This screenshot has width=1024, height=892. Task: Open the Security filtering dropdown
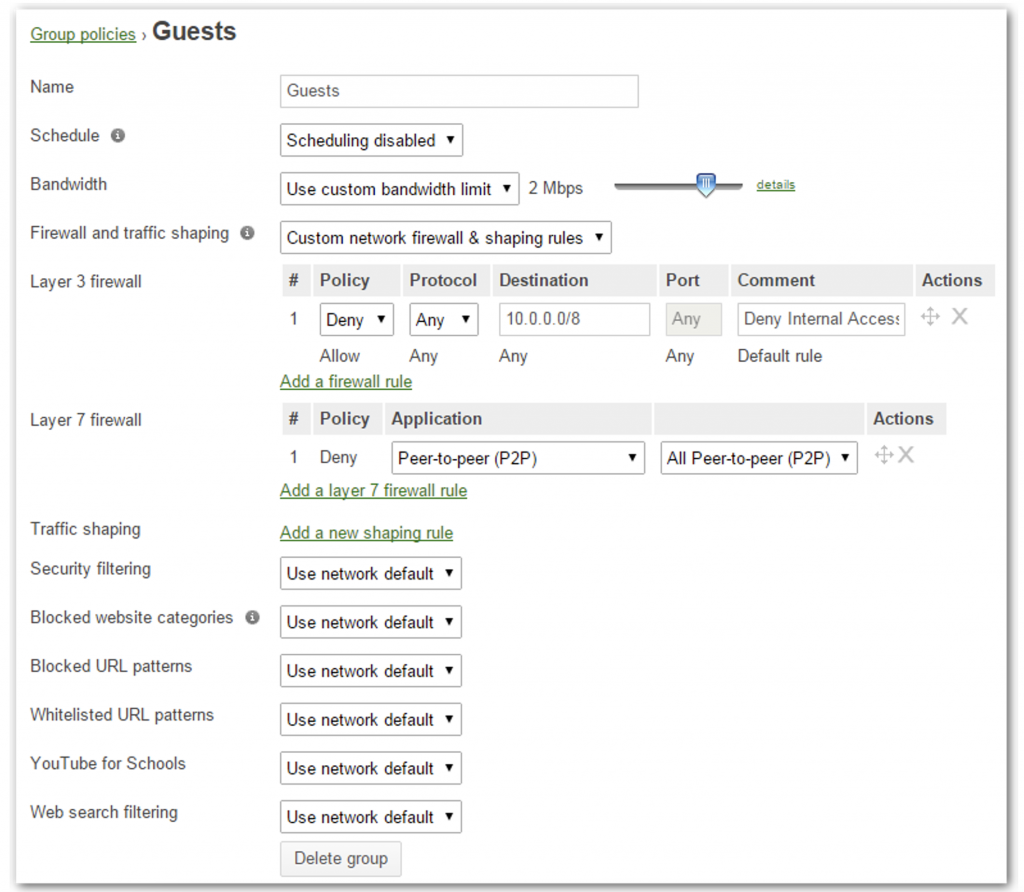point(371,574)
